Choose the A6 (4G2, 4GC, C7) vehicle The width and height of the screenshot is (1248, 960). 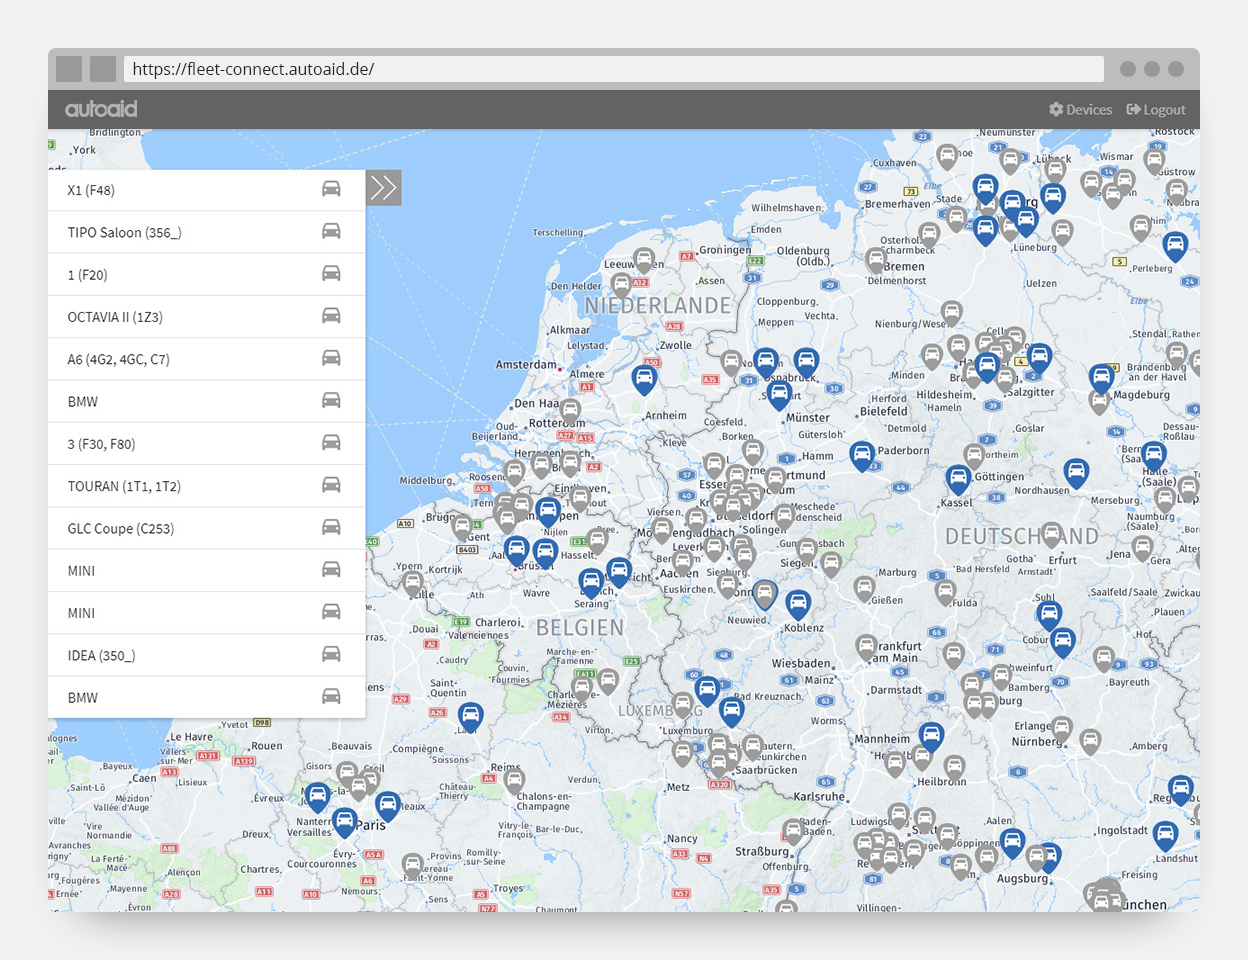tap(207, 359)
